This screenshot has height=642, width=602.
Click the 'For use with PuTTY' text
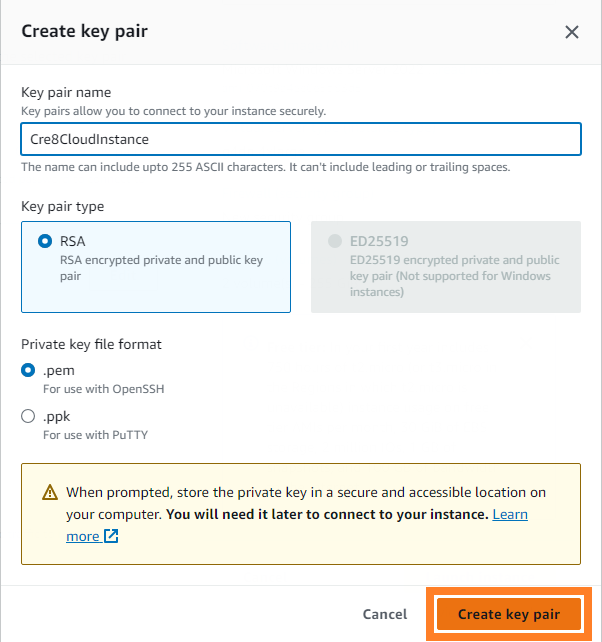click(x=95, y=435)
